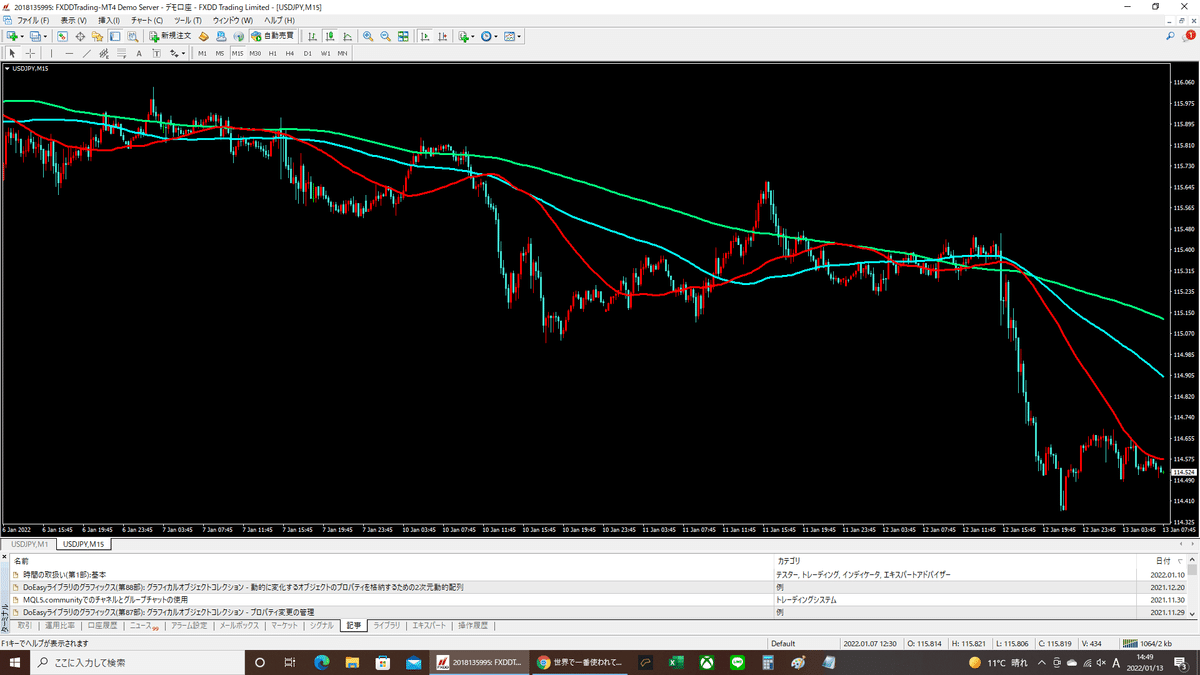The image size is (1200, 675).
Task: Toggle the Data Window crosshair-circle icon
Action: (x=80, y=36)
